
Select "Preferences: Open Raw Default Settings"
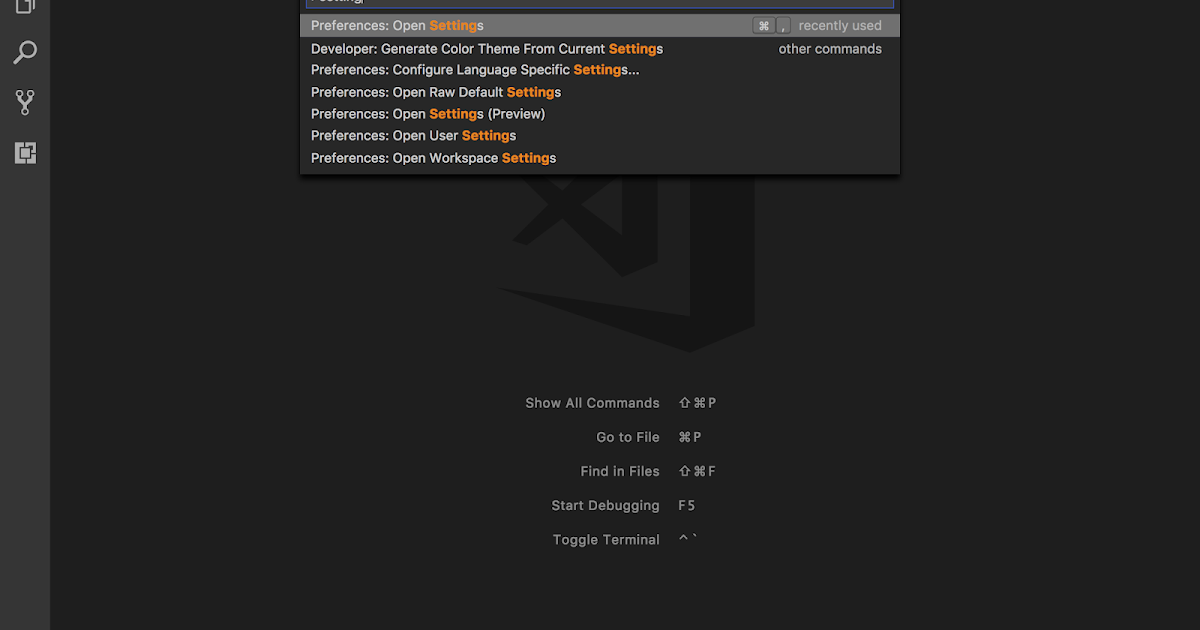435,92
